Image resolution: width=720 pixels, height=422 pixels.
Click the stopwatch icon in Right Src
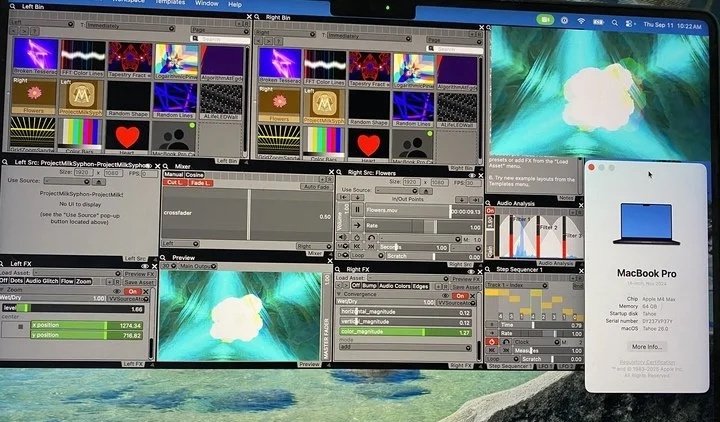(x=357, y=237)
